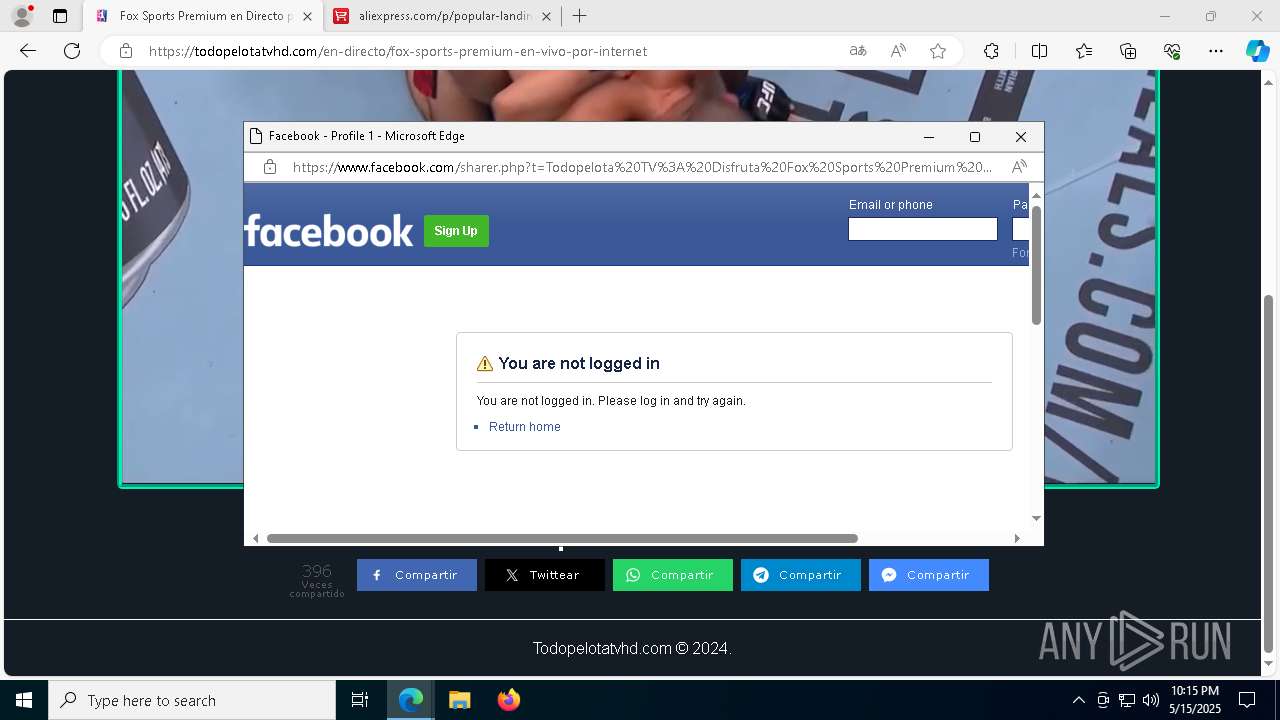
Task: Open the network tray icon
Action: [x=1127, y=700]
